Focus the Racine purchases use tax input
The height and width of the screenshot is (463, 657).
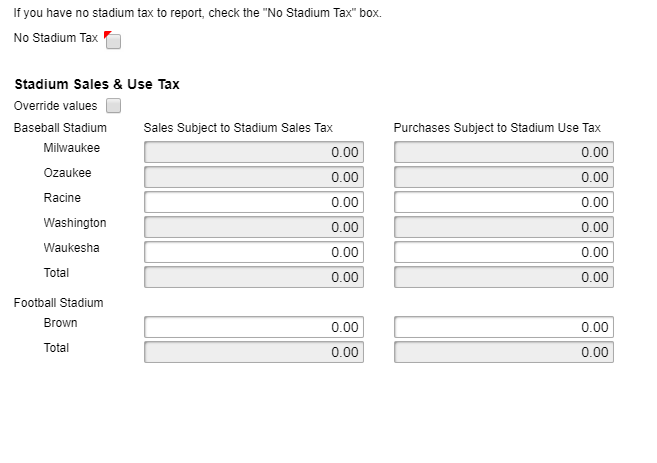point(503,202)
